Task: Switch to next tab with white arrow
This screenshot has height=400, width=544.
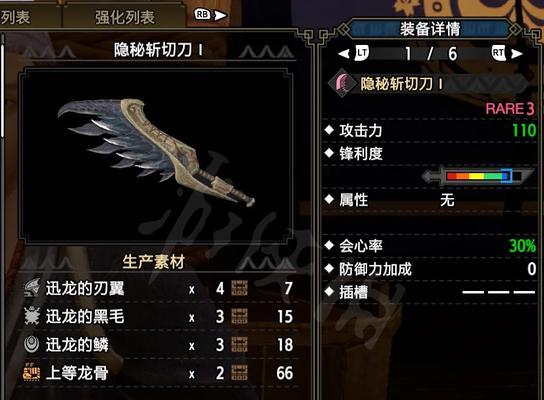Action: [220, 15]
